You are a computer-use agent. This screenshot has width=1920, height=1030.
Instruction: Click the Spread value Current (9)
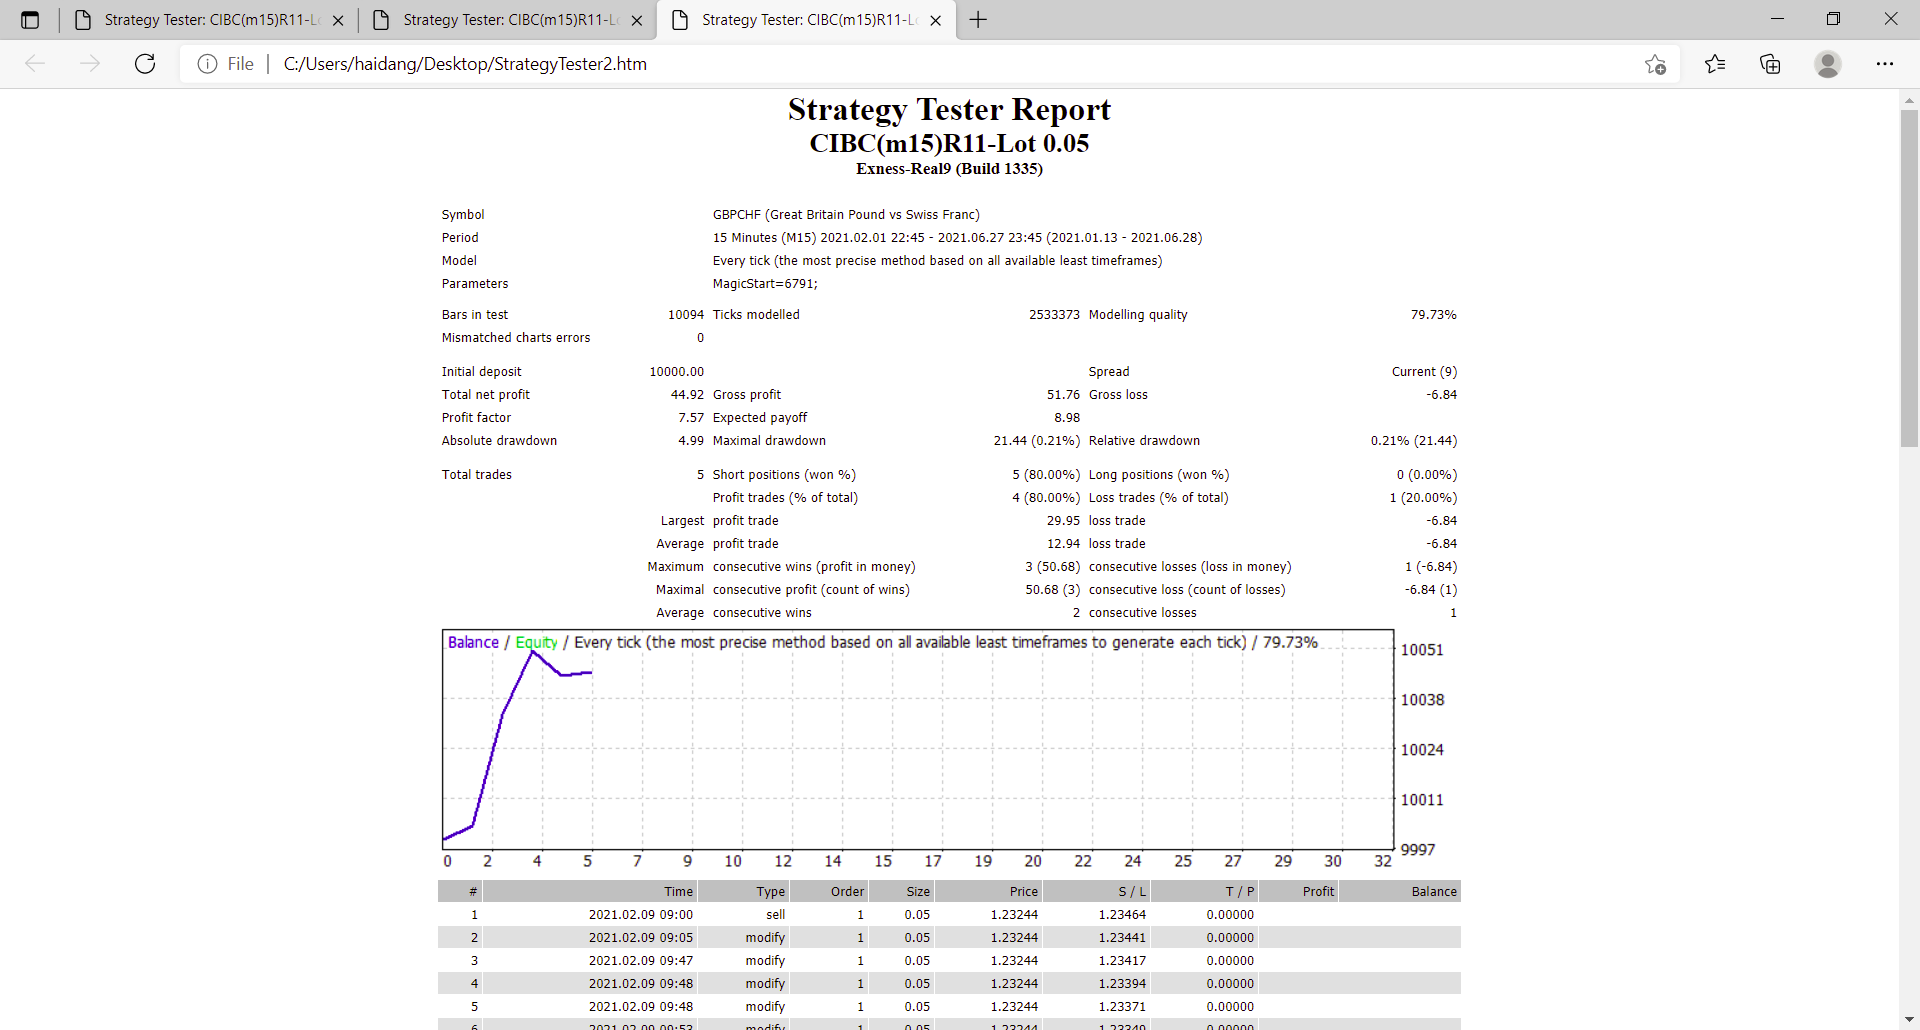point(1424,372)
